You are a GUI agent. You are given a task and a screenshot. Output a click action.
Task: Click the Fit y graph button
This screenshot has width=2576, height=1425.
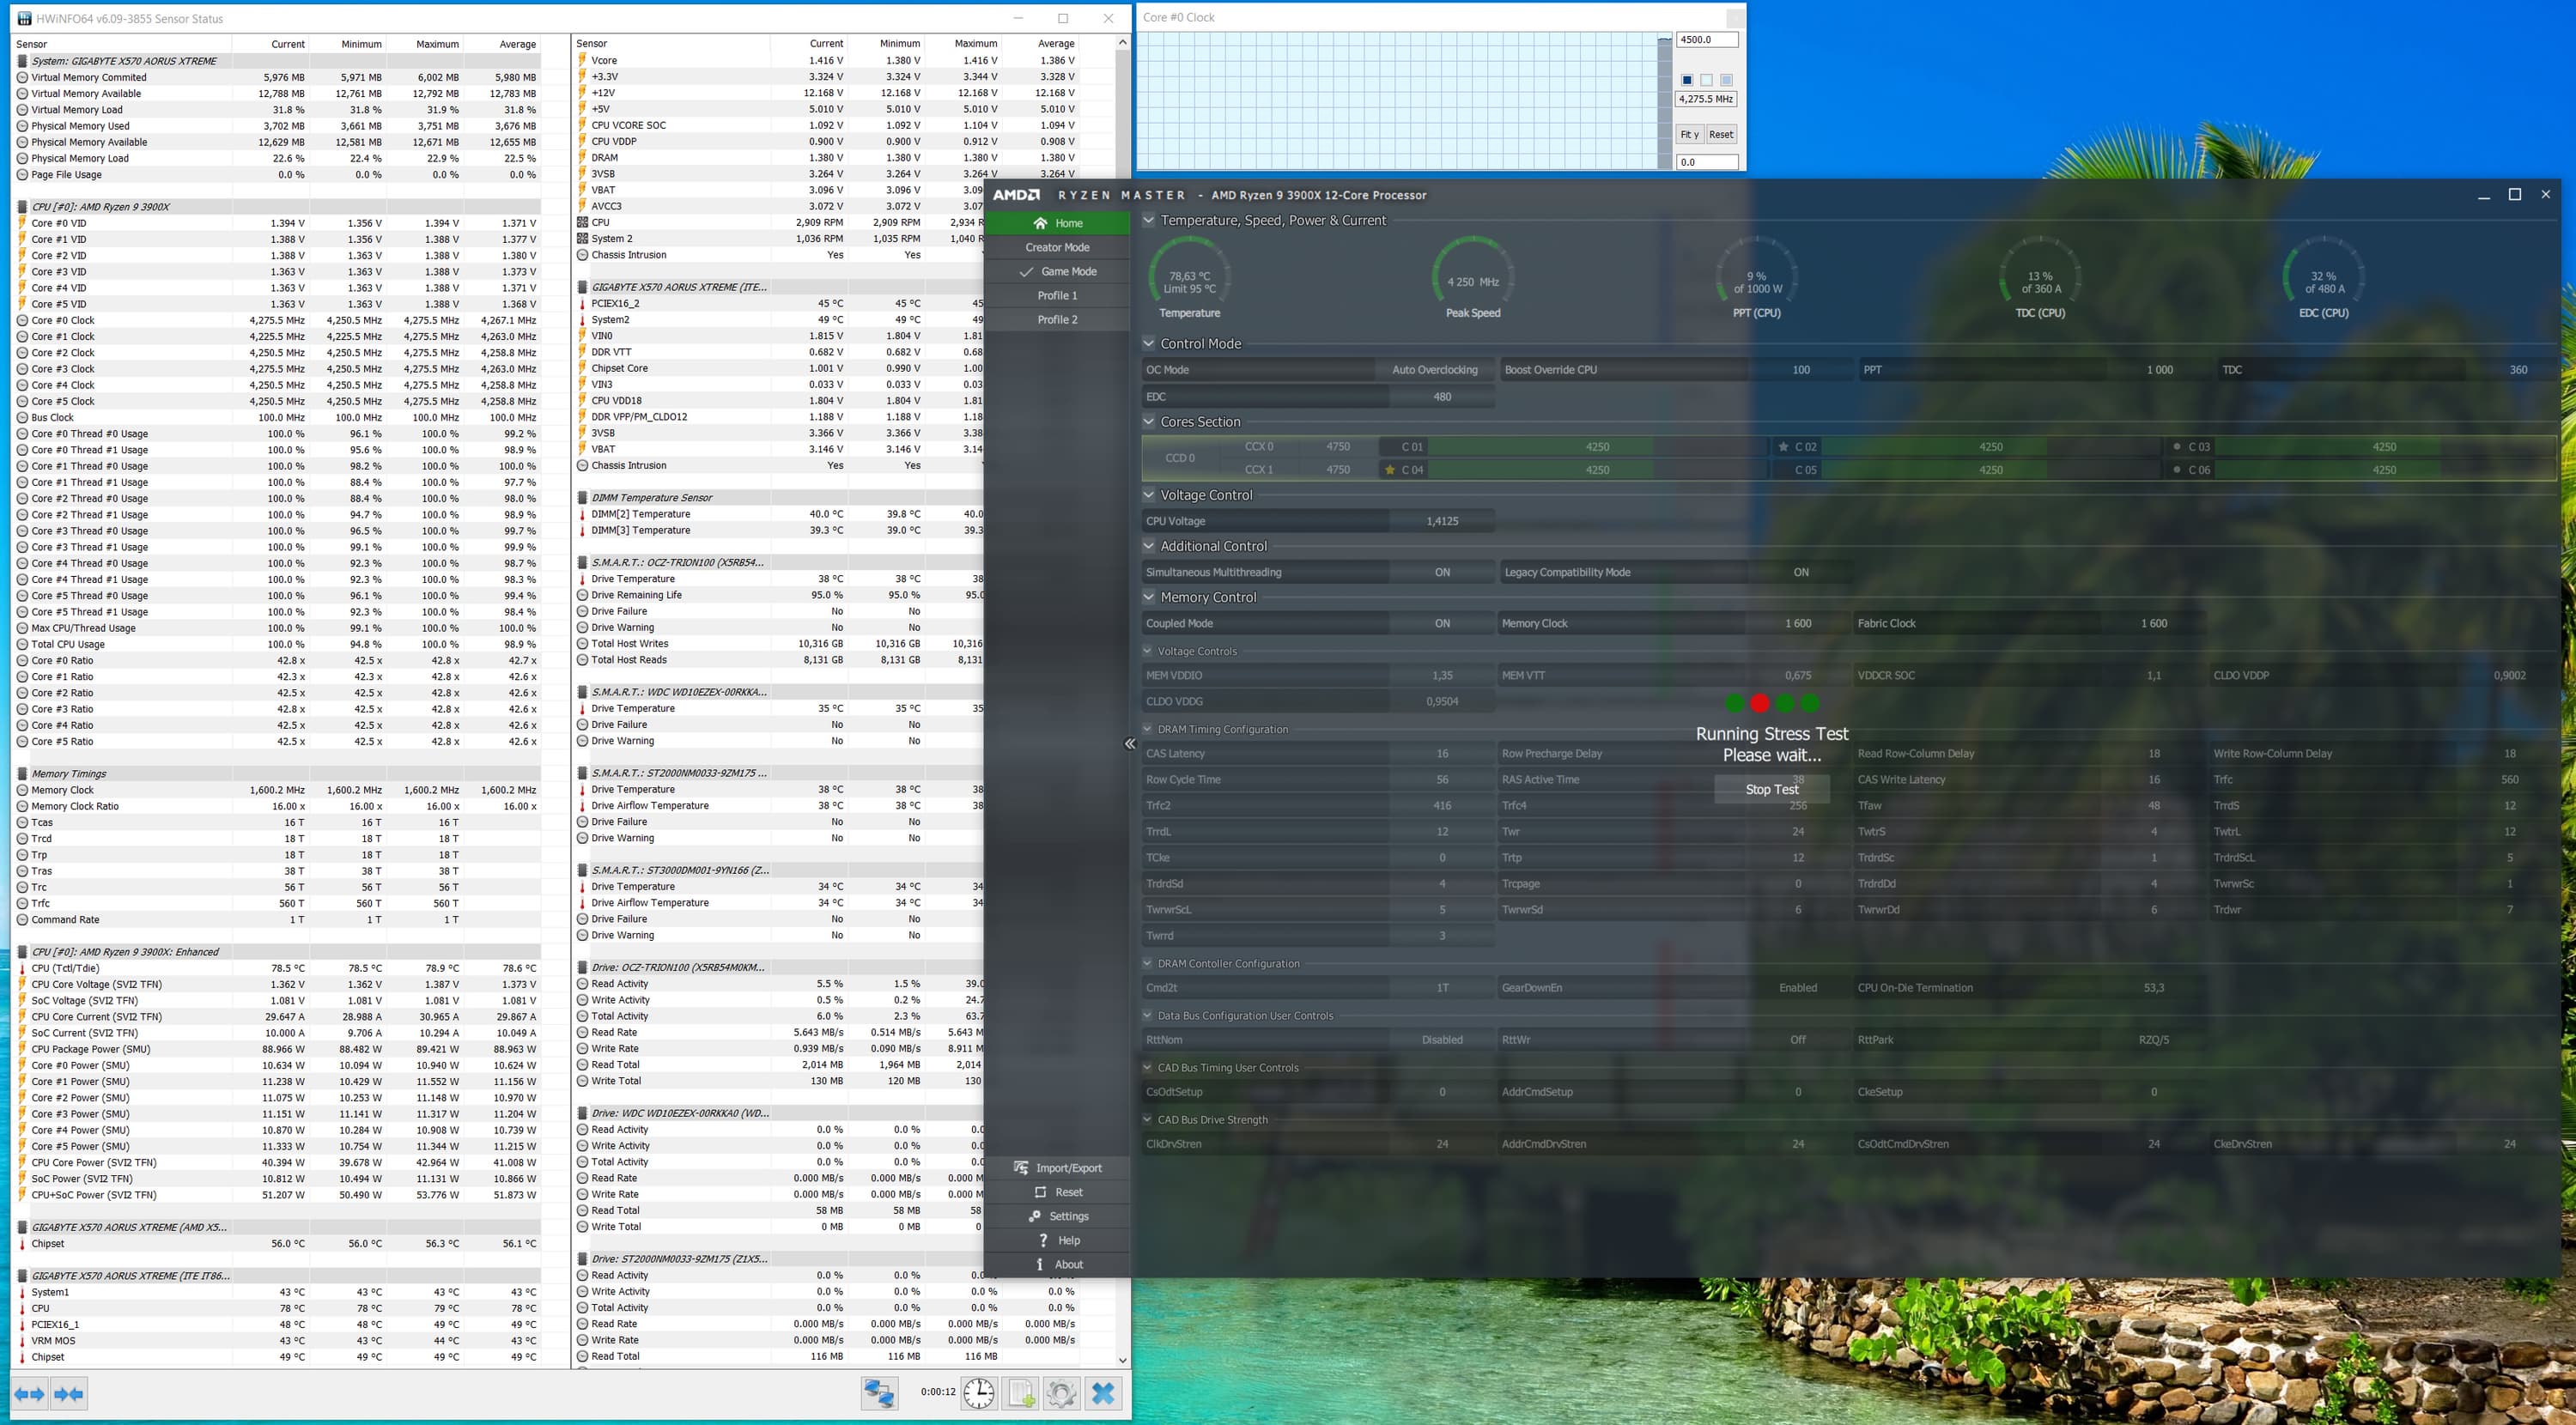pos(1689,134)
